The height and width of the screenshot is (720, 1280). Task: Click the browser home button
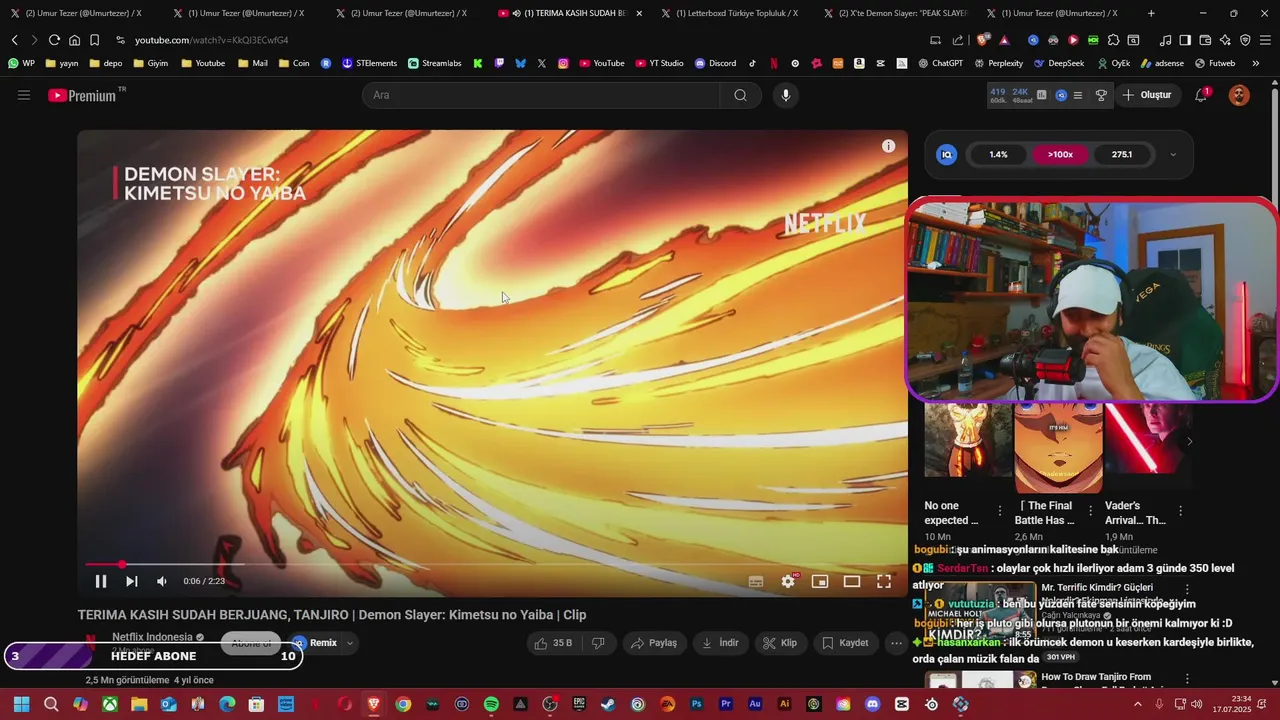pyautogui.click(x=74, y=40)
